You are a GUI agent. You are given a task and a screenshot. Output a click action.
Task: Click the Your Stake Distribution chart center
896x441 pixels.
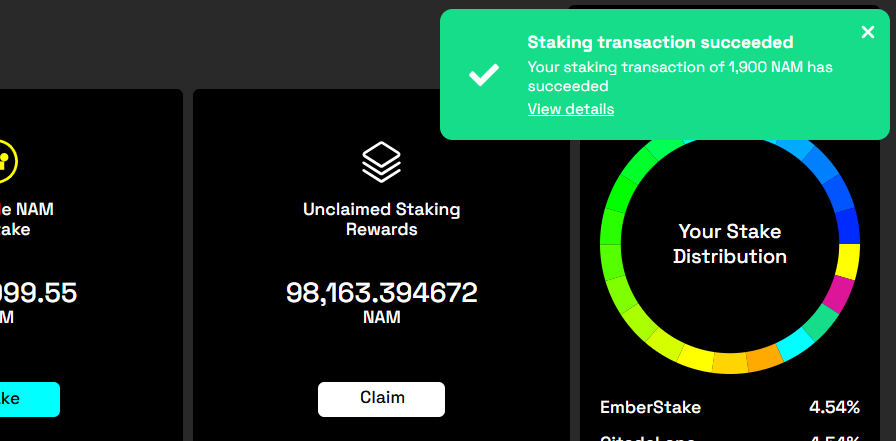730,244
